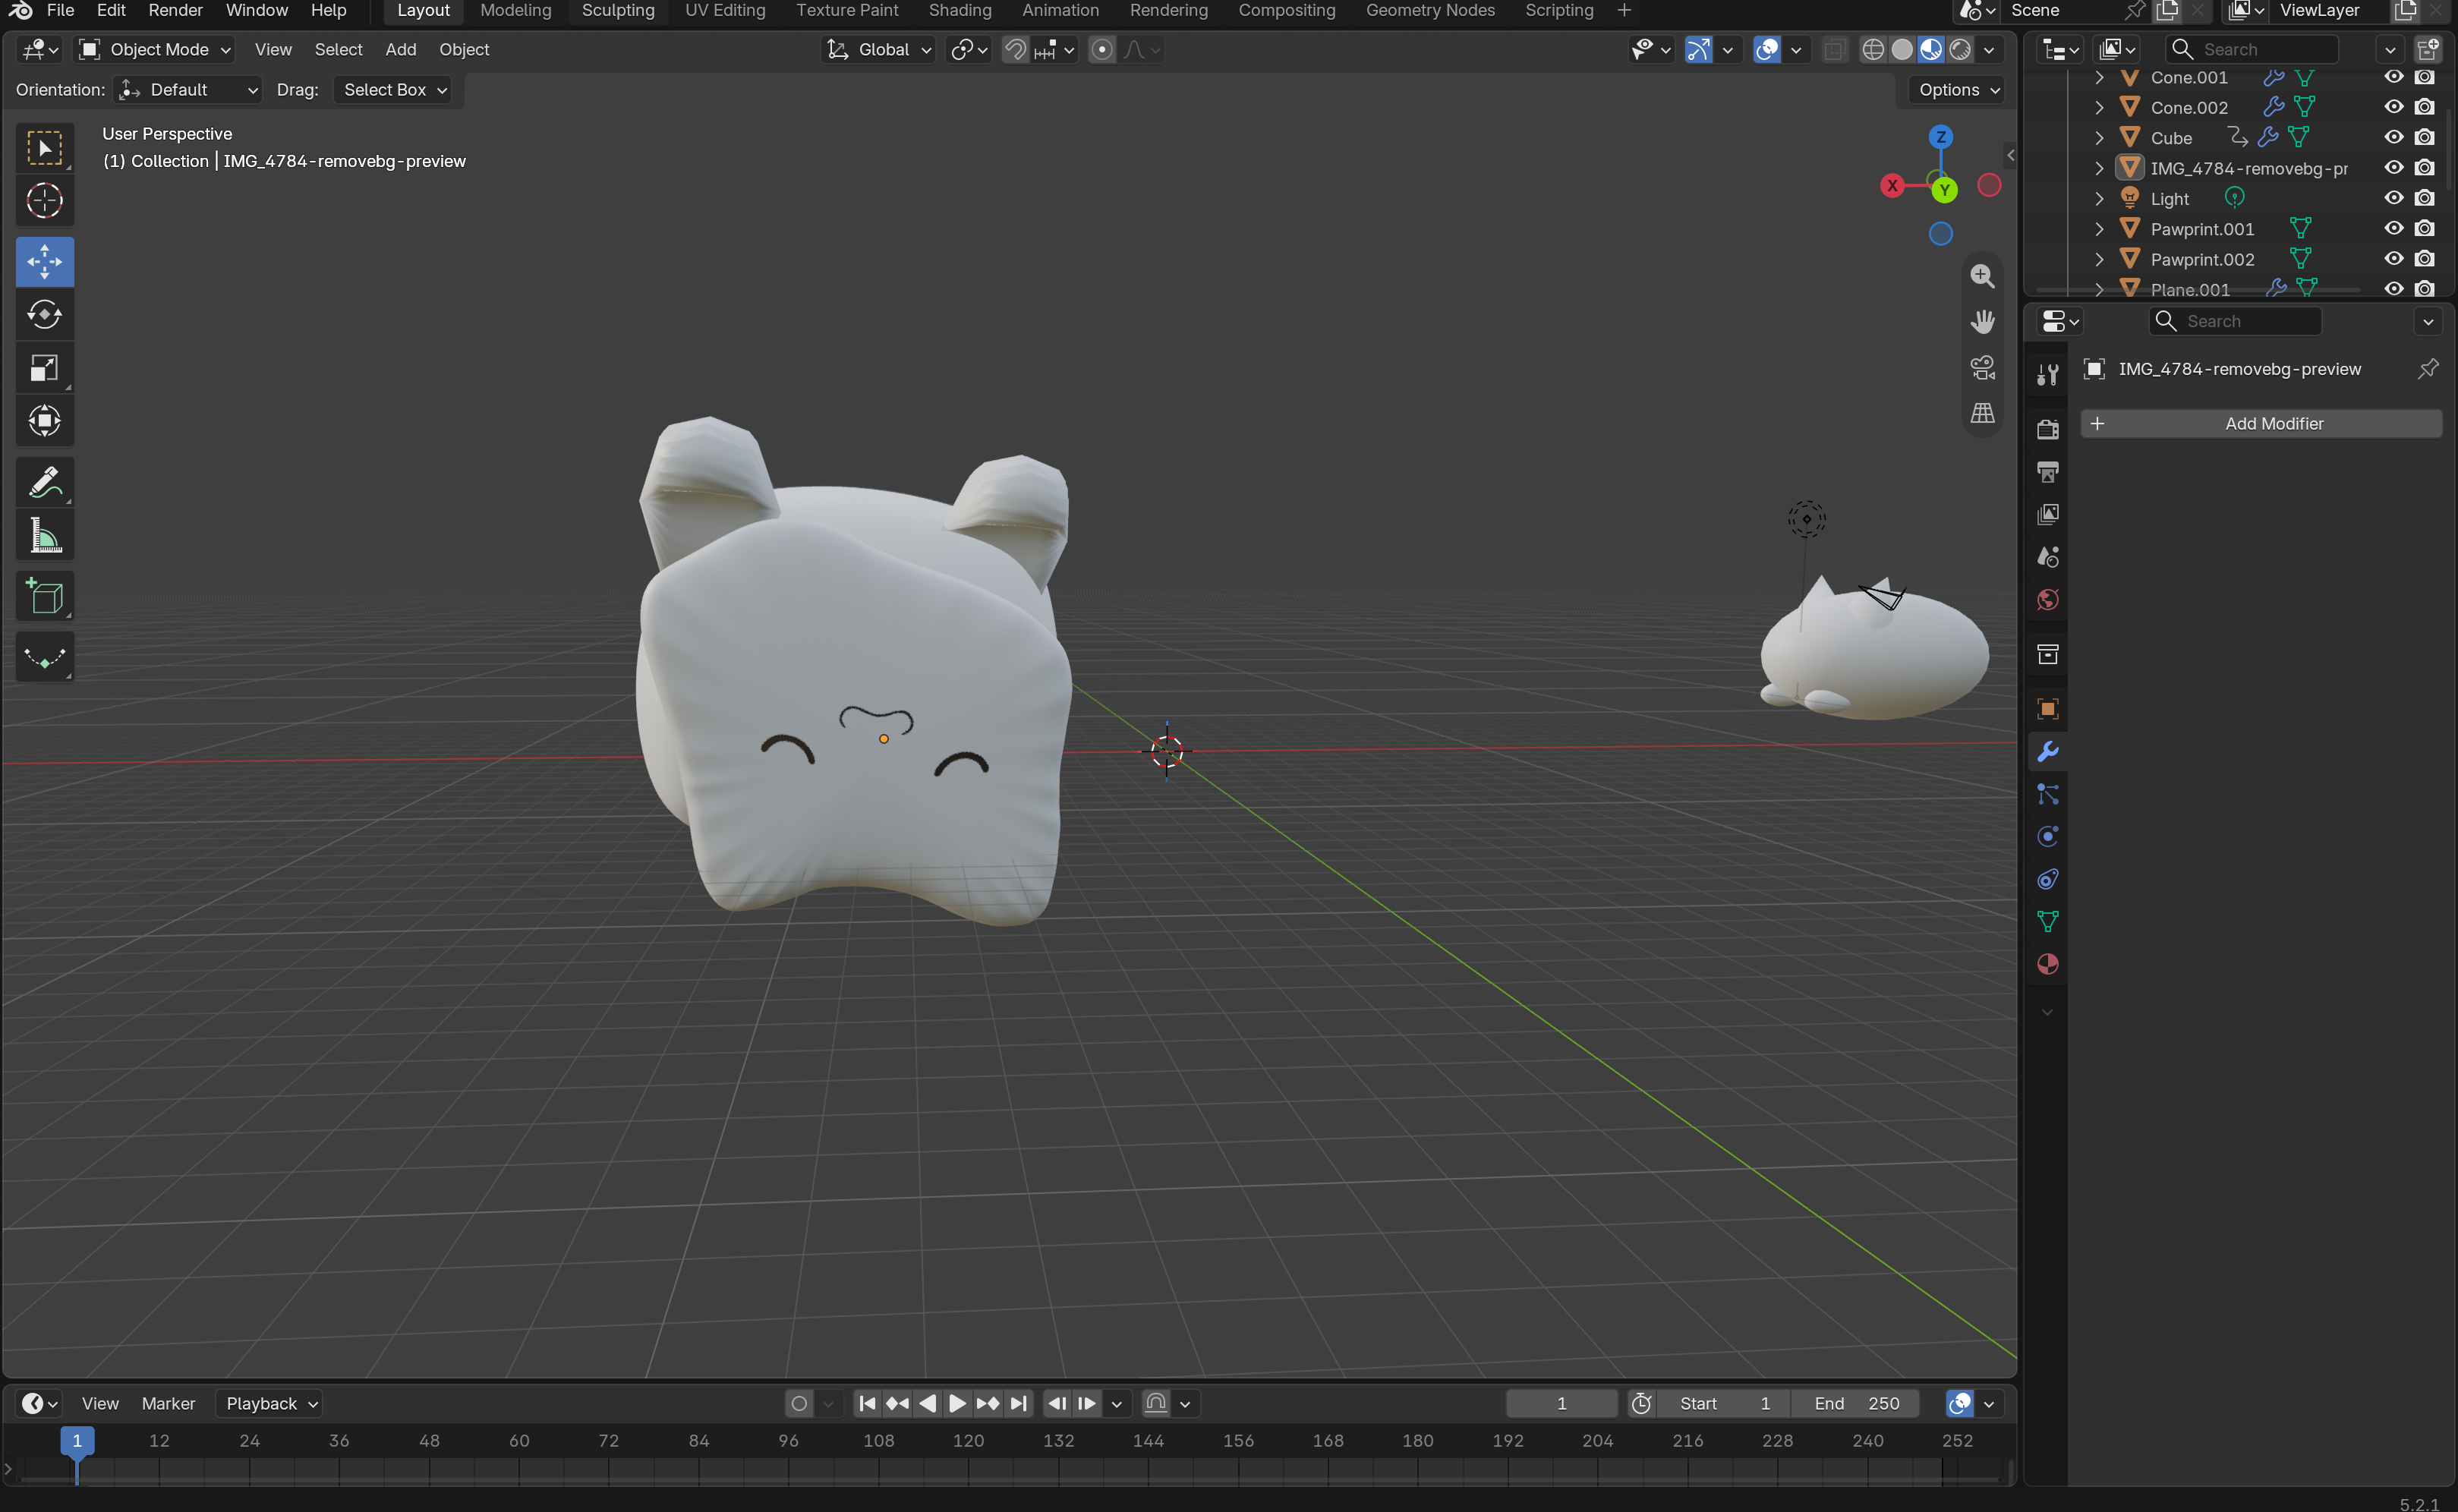The height and width of the screenshot is (1512, 2458).
Task: Expand the Light tree item
Action: [2099, 198]
